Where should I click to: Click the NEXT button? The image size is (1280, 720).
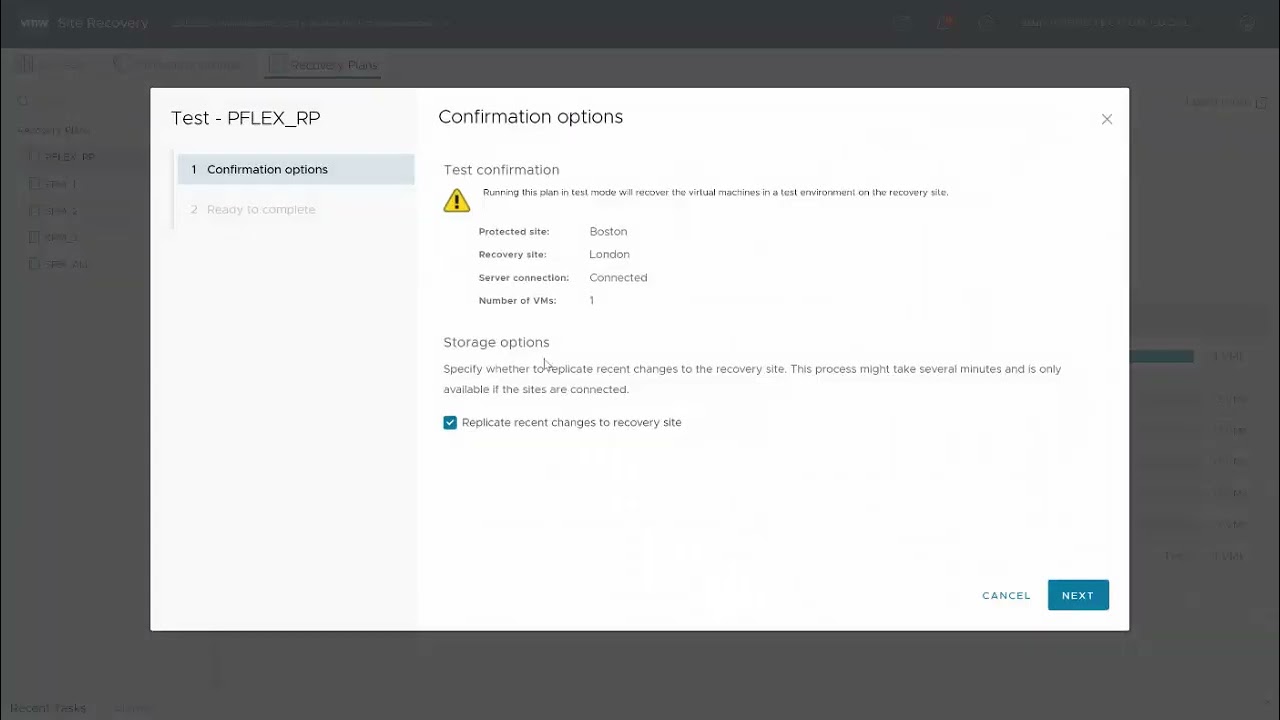pos(1078,595)
